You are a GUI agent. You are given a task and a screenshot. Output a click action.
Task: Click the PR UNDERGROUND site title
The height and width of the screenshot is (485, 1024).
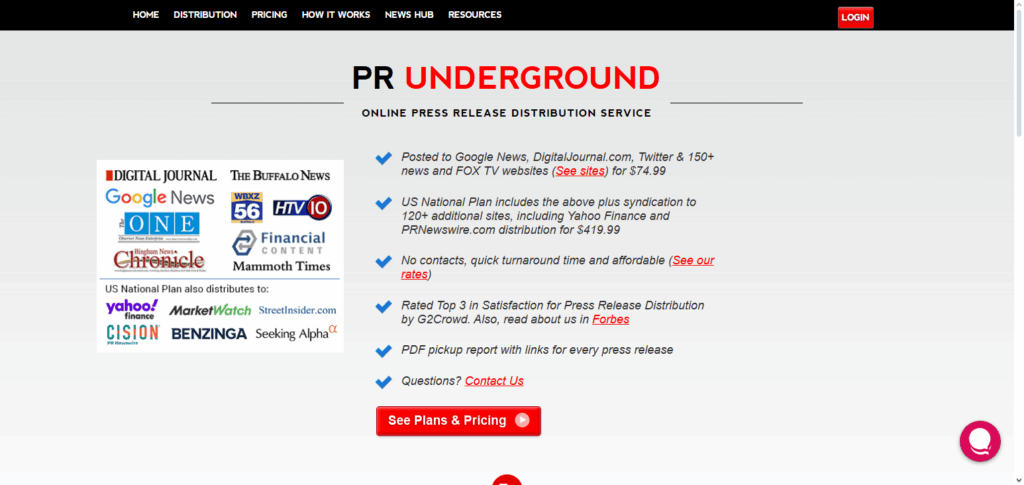tap(506, 78)
